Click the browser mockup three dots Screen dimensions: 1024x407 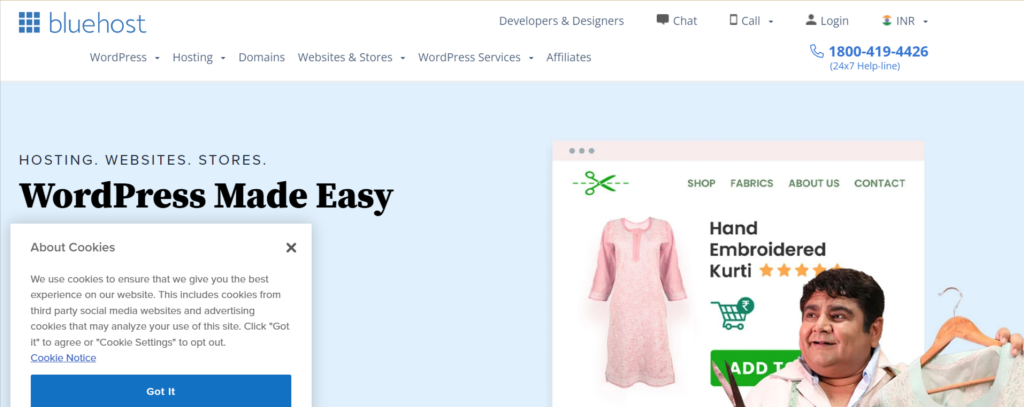581,151
